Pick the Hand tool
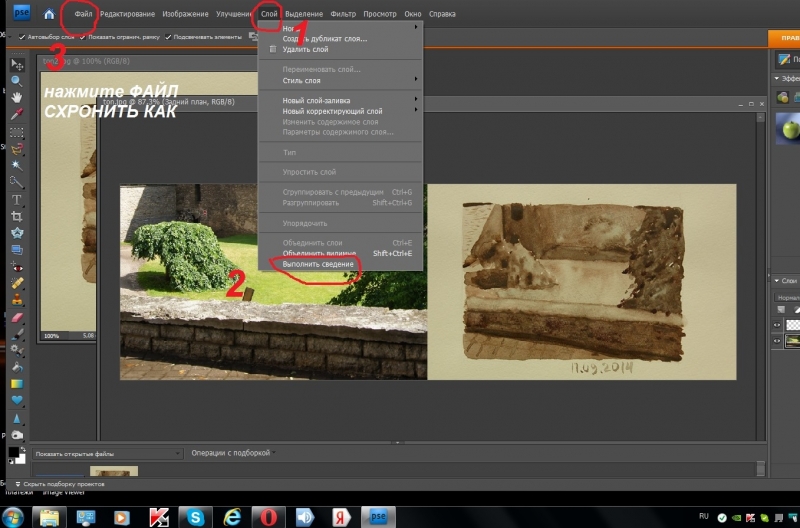This screenshot has height=528, width=800. [16, 97]
